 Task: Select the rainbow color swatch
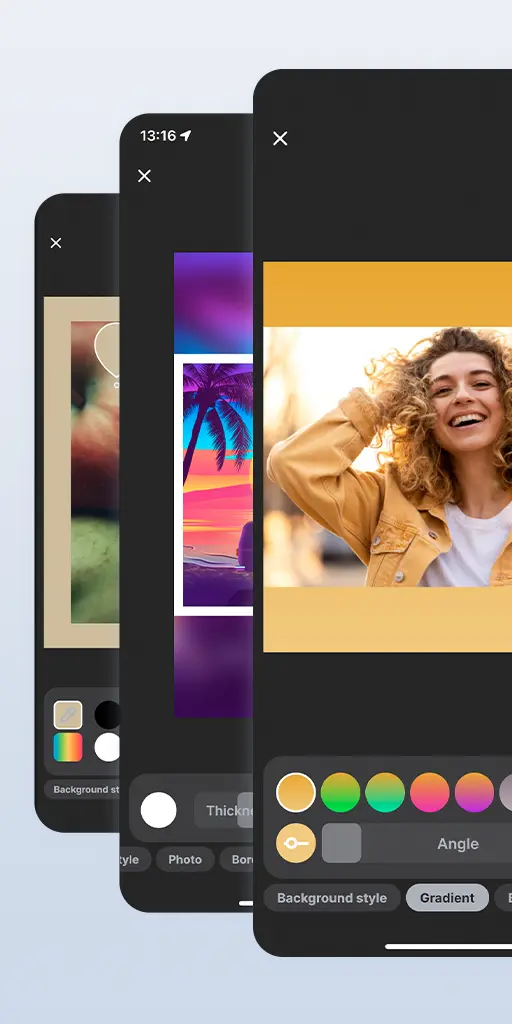[x=68, y=747]
